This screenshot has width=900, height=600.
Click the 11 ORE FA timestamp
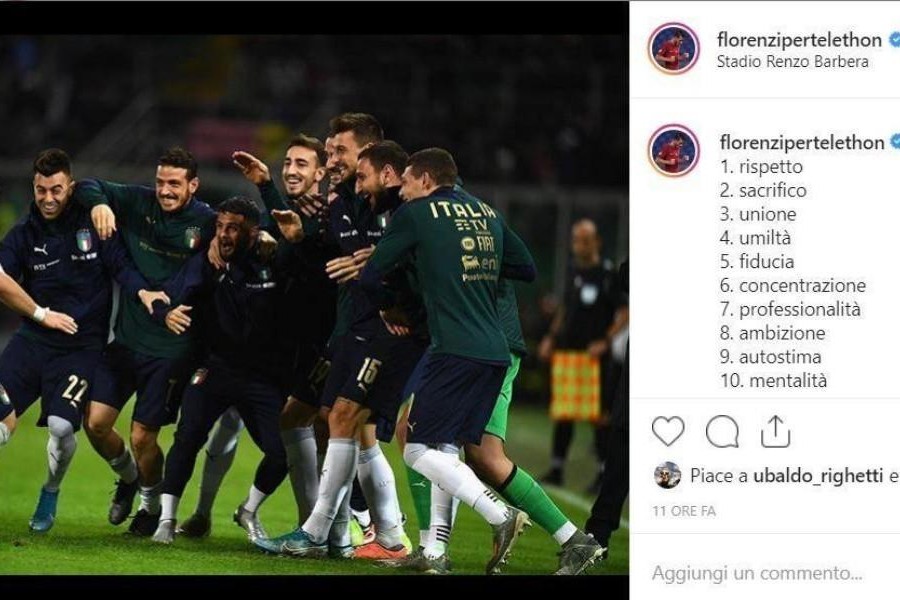click(x=684, y=510)
